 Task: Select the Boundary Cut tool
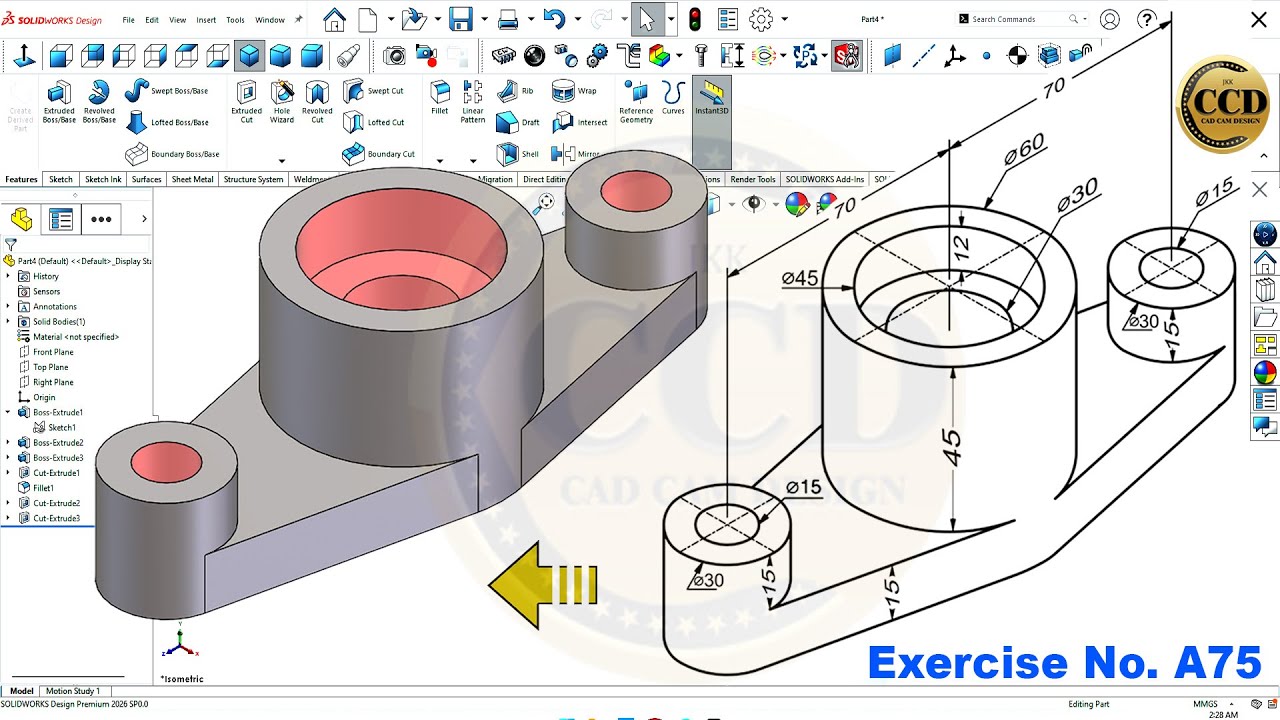tap(378, 154)
